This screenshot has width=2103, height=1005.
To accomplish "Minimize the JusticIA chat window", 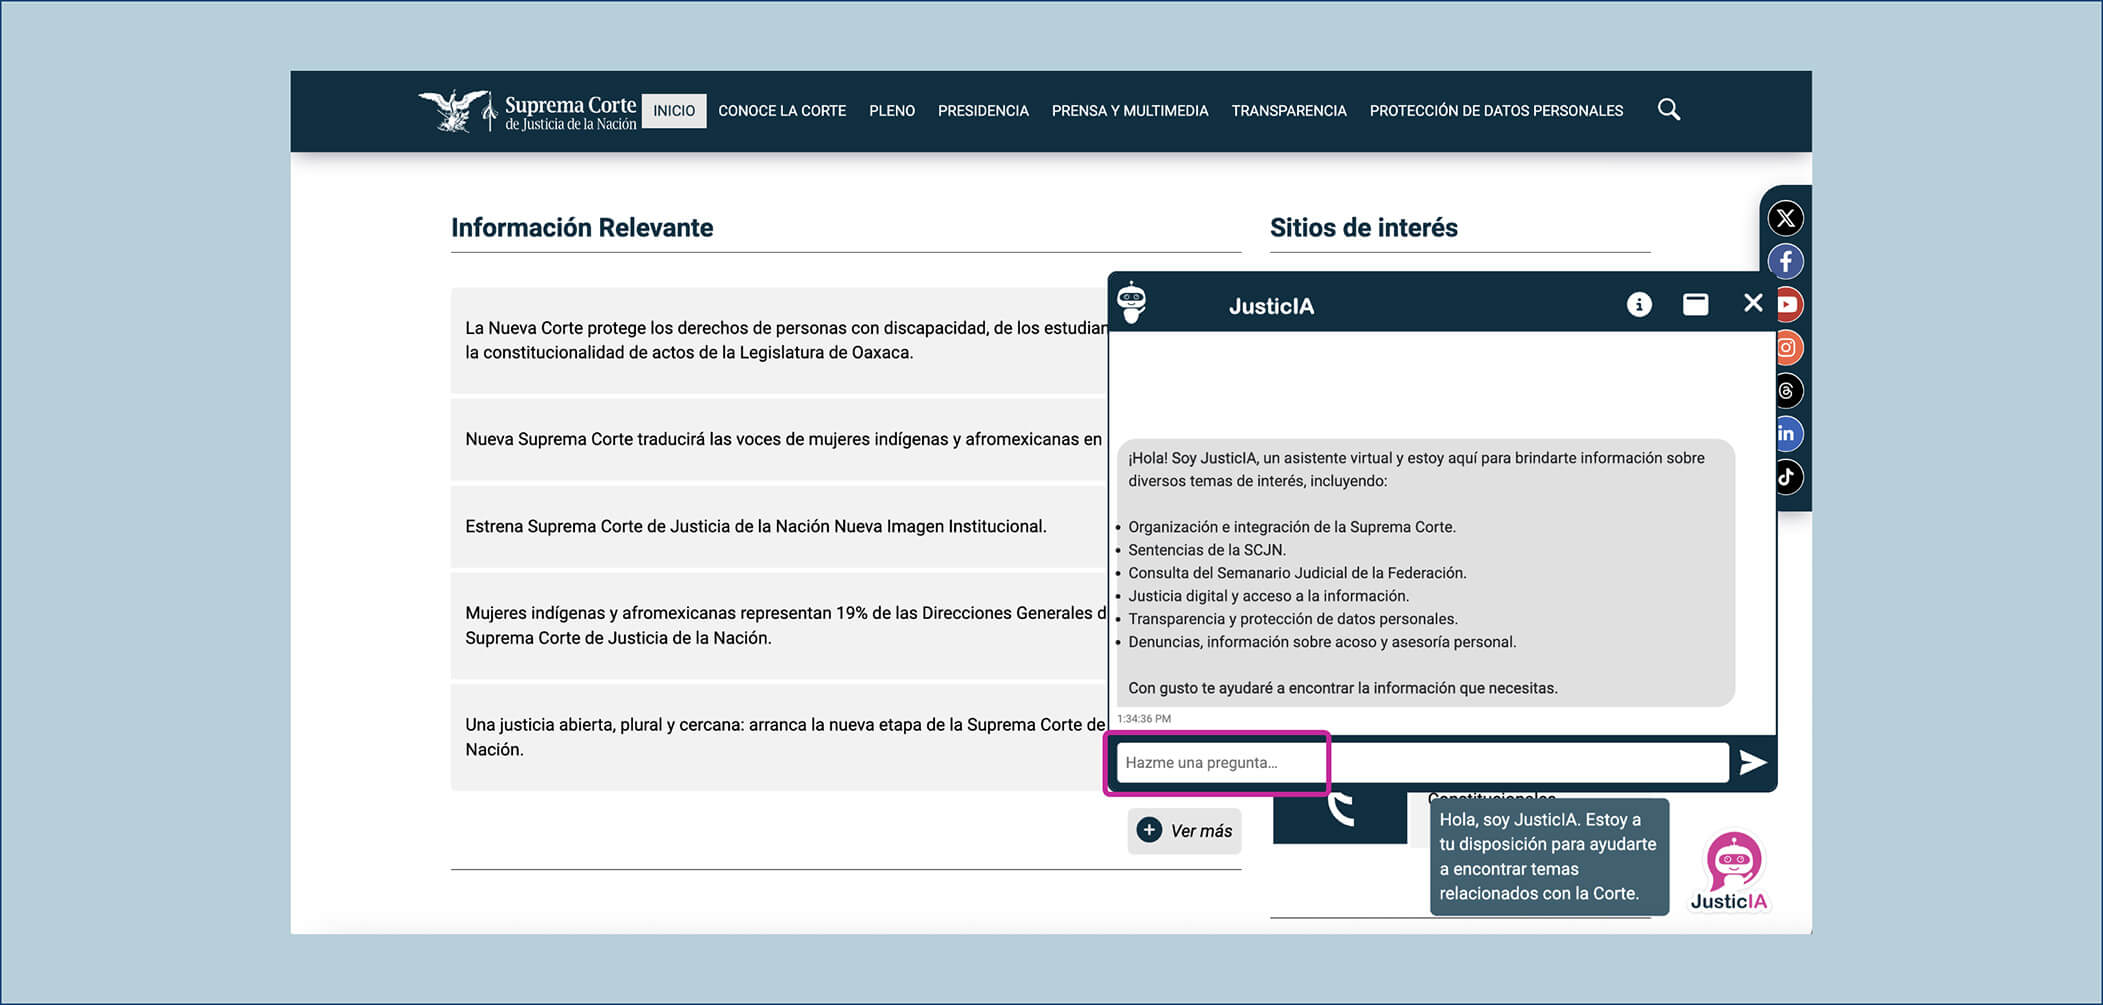I will pos(1695,305).
